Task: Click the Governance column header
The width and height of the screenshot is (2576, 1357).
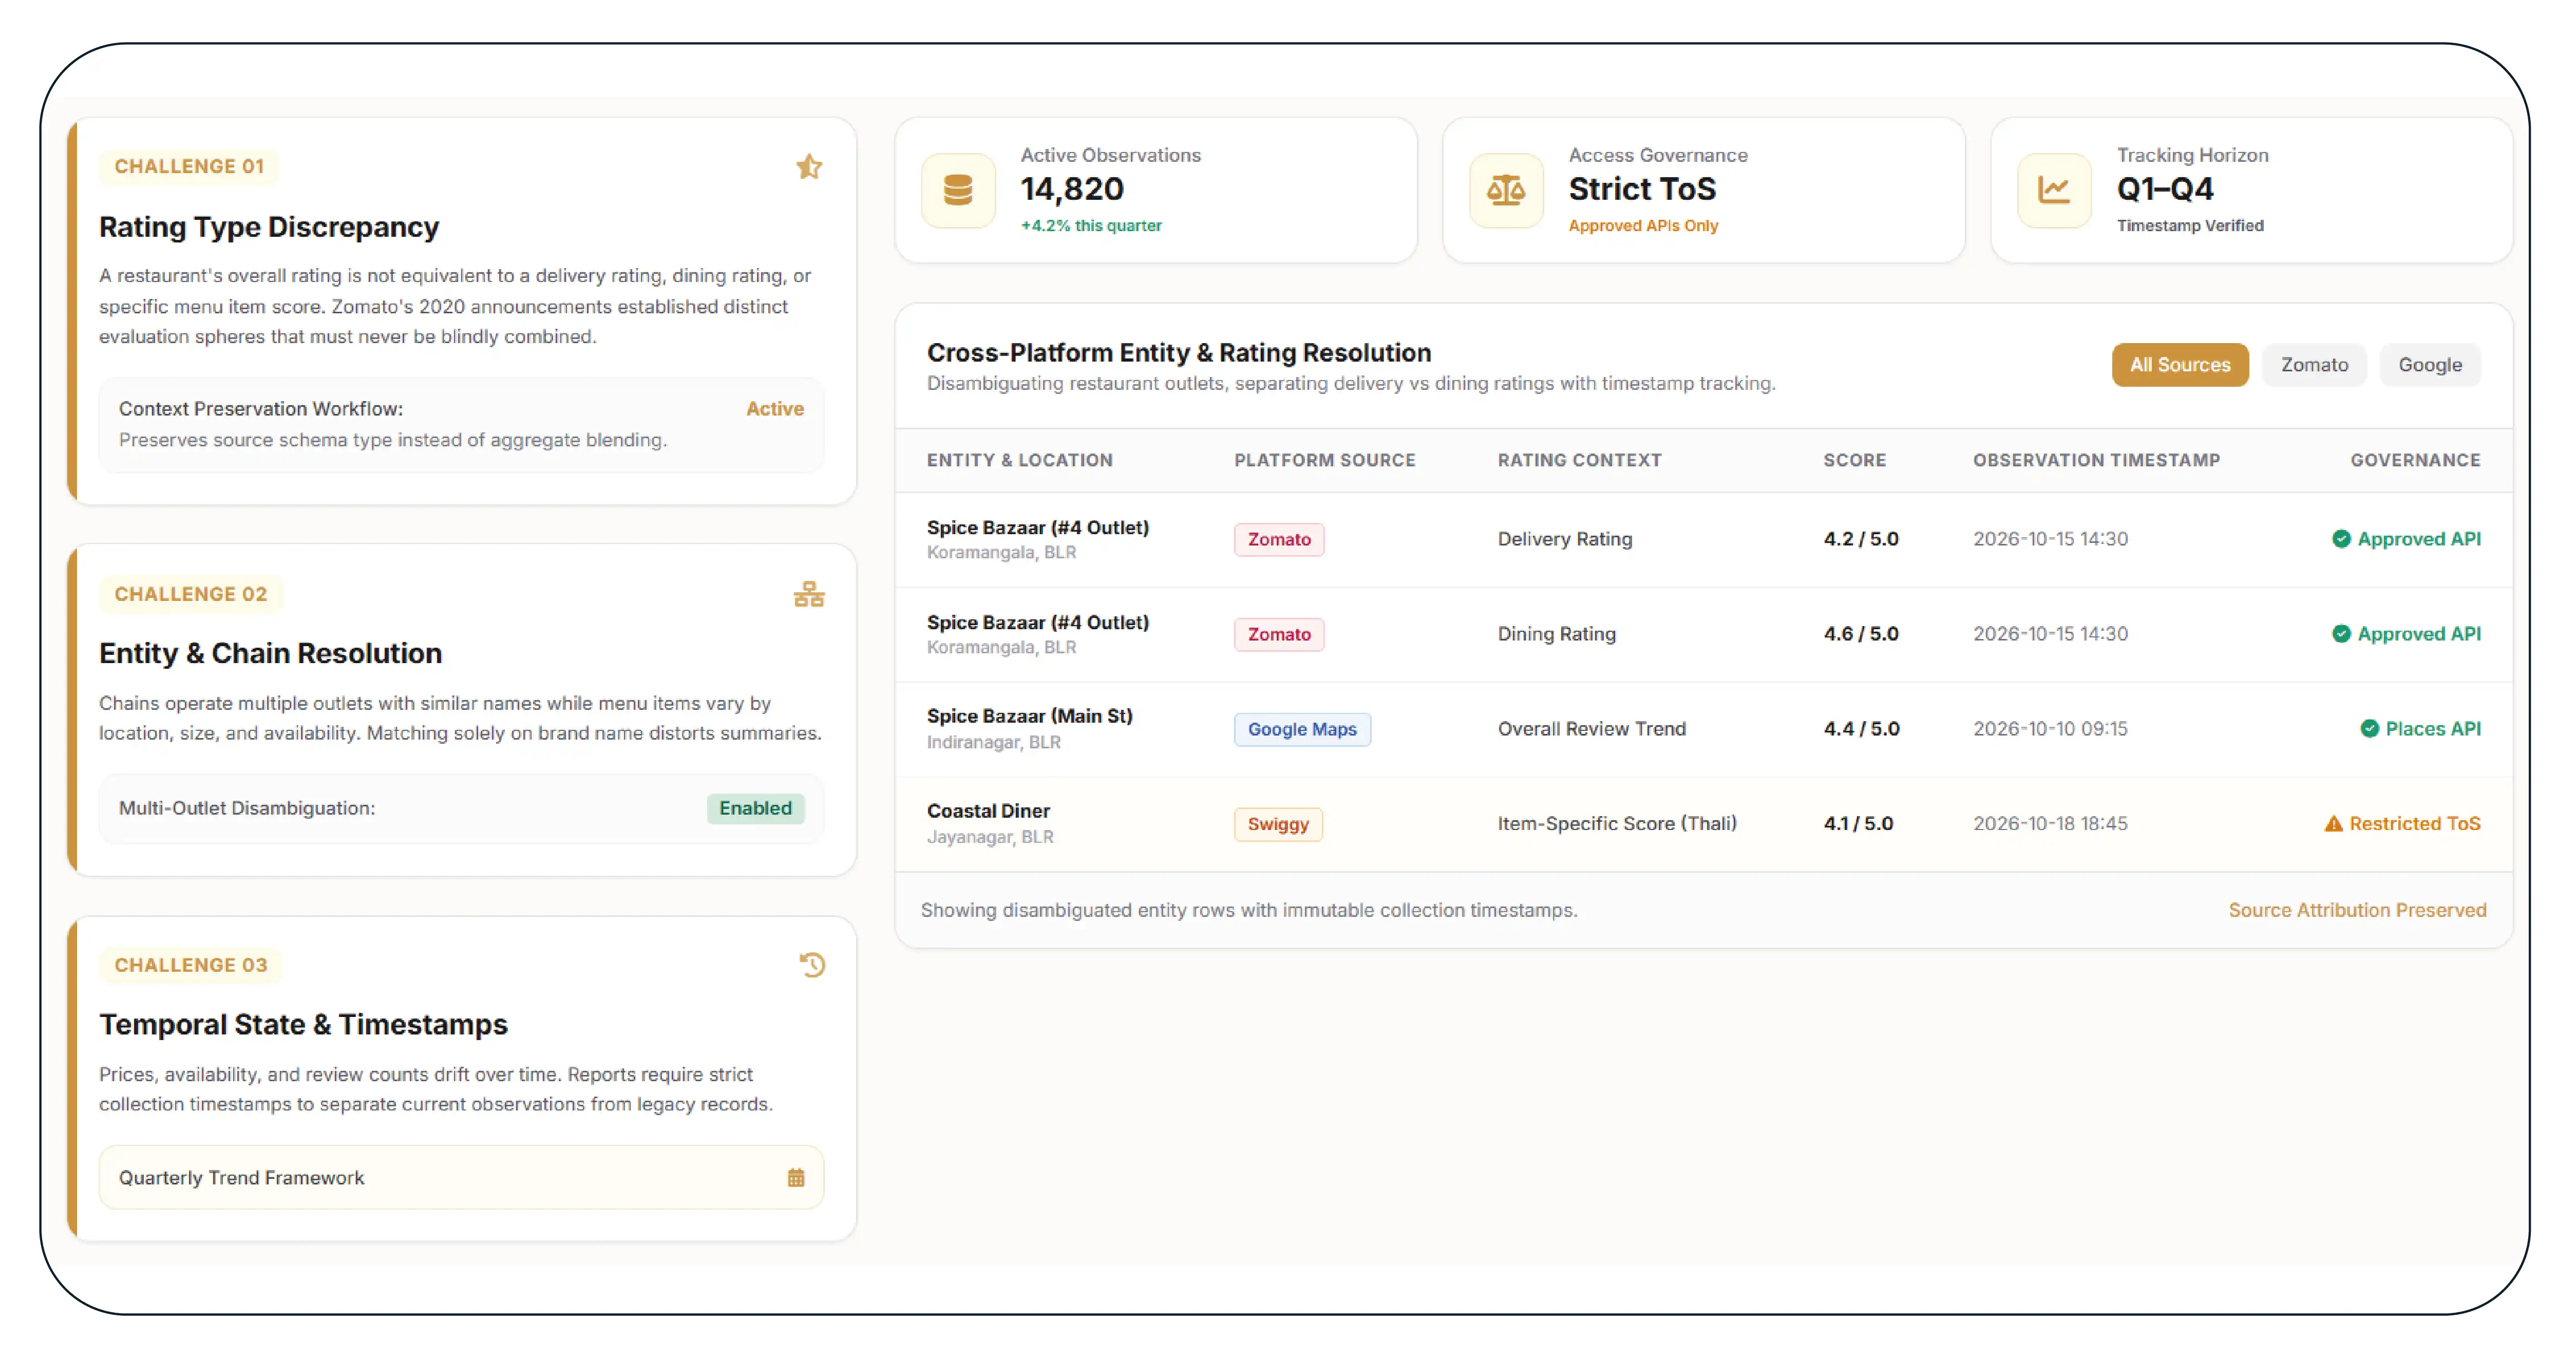Action: (2415, 460)
